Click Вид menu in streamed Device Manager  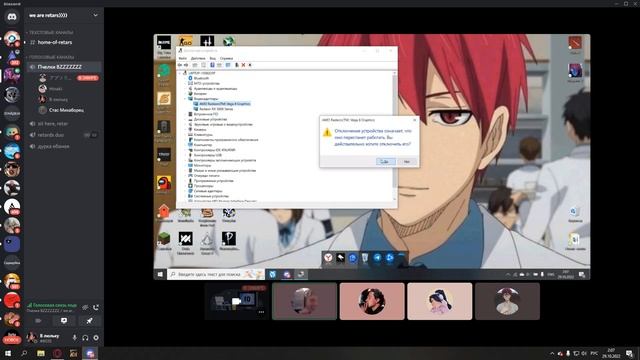click(213, 58)
